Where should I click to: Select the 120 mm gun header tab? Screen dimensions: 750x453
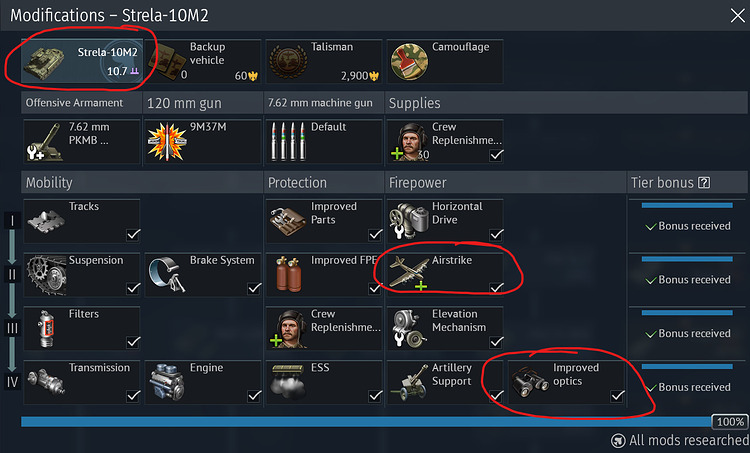[x=203, y=103]
